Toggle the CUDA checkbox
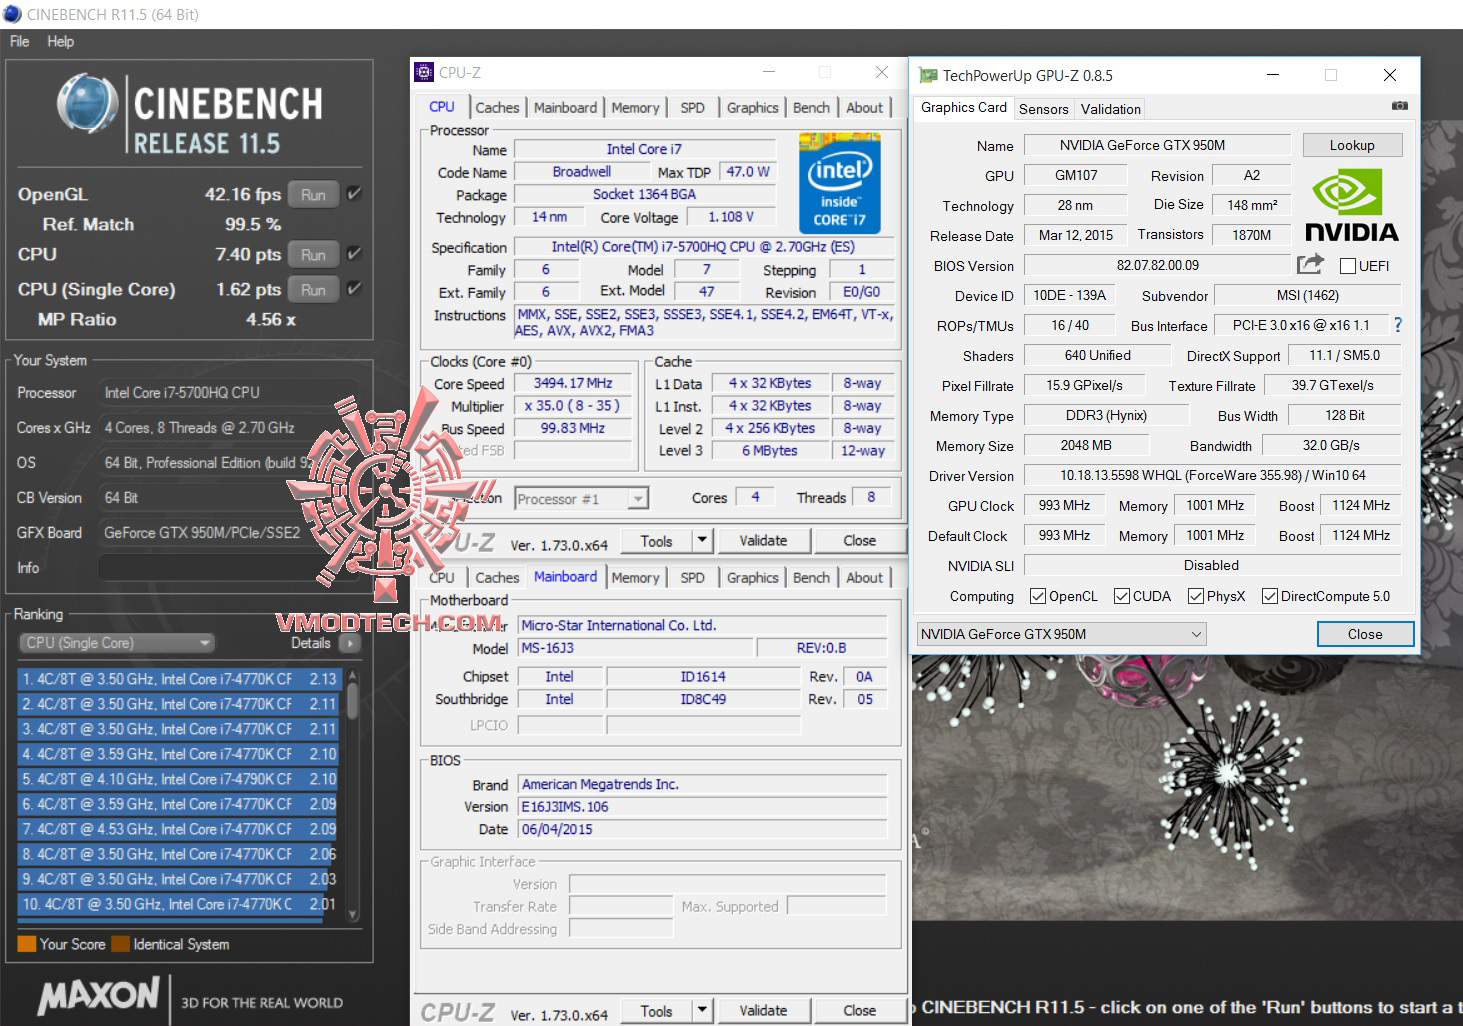This screenshot has height=1026, width=1463. [1122, 596]
